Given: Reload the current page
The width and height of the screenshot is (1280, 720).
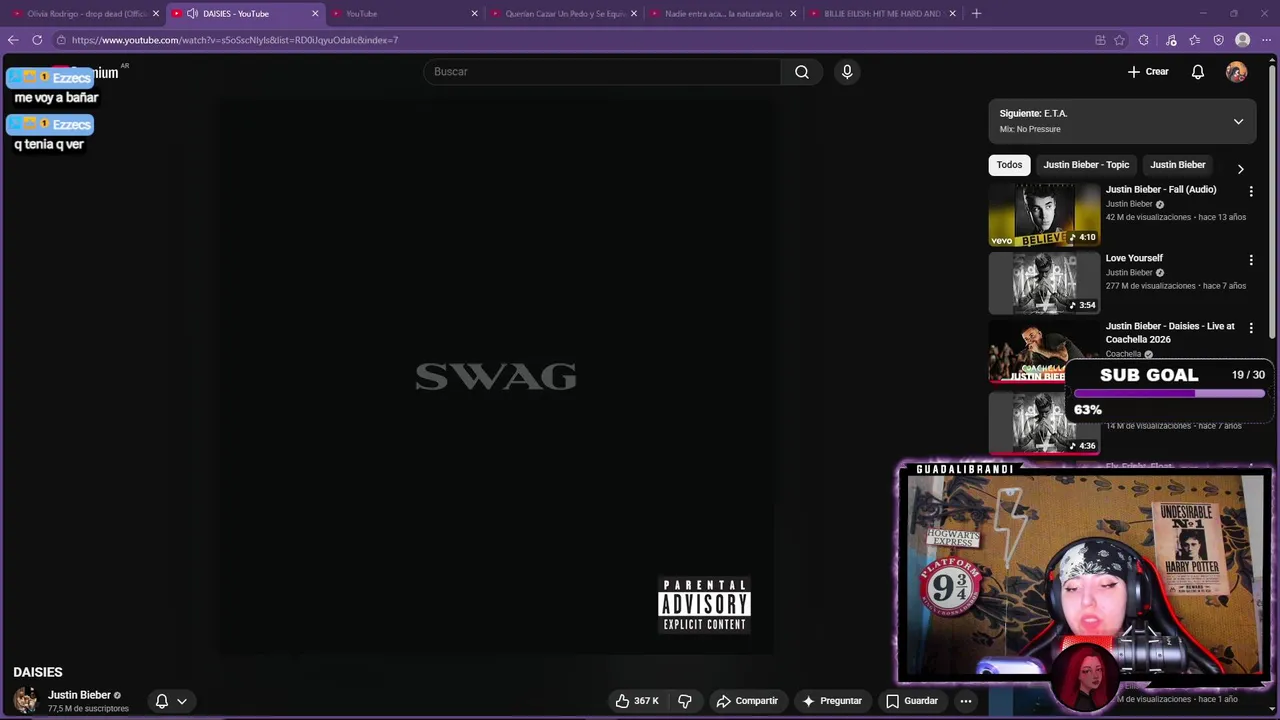Looking at the screenshot, I should tap(37, 40).
